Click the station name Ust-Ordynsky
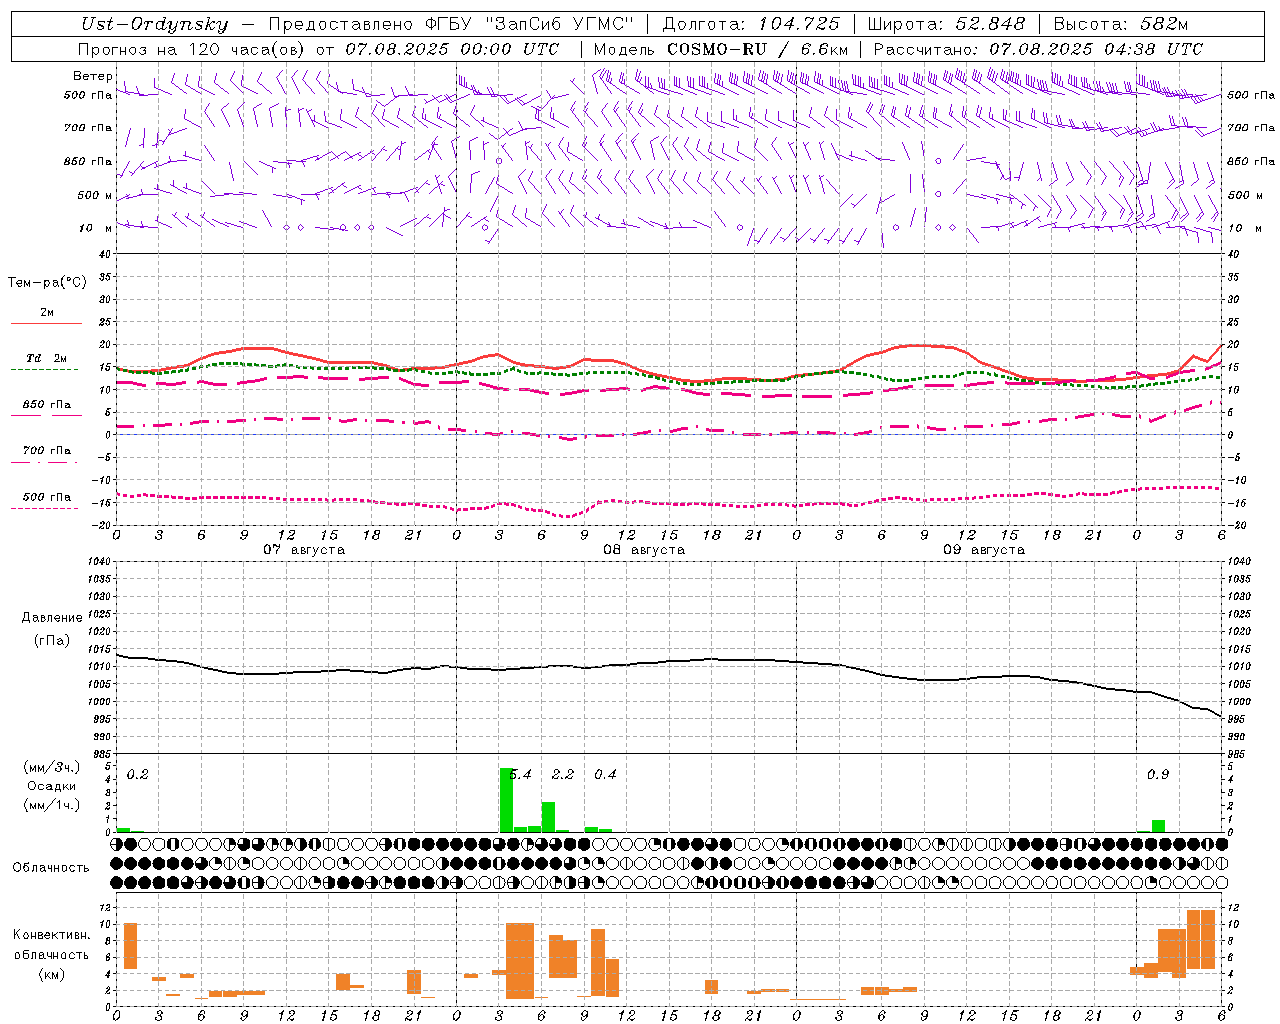This screenshot has height=1024, width=1280. tap(154, 24)
